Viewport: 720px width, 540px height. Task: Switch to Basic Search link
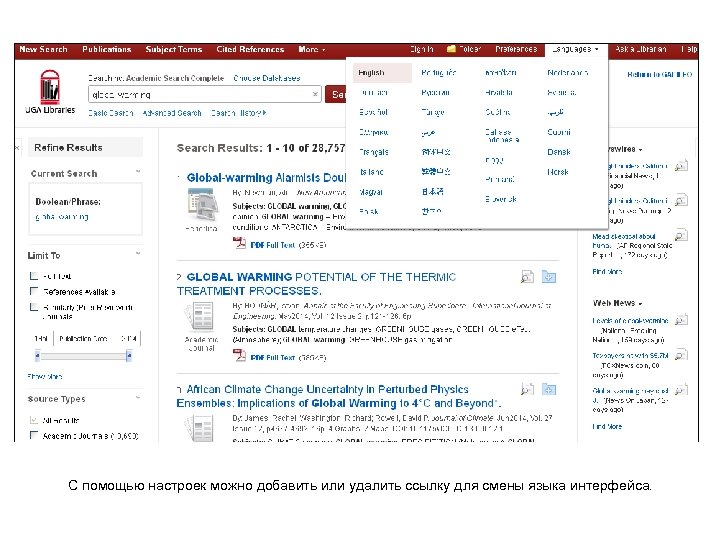111,112
